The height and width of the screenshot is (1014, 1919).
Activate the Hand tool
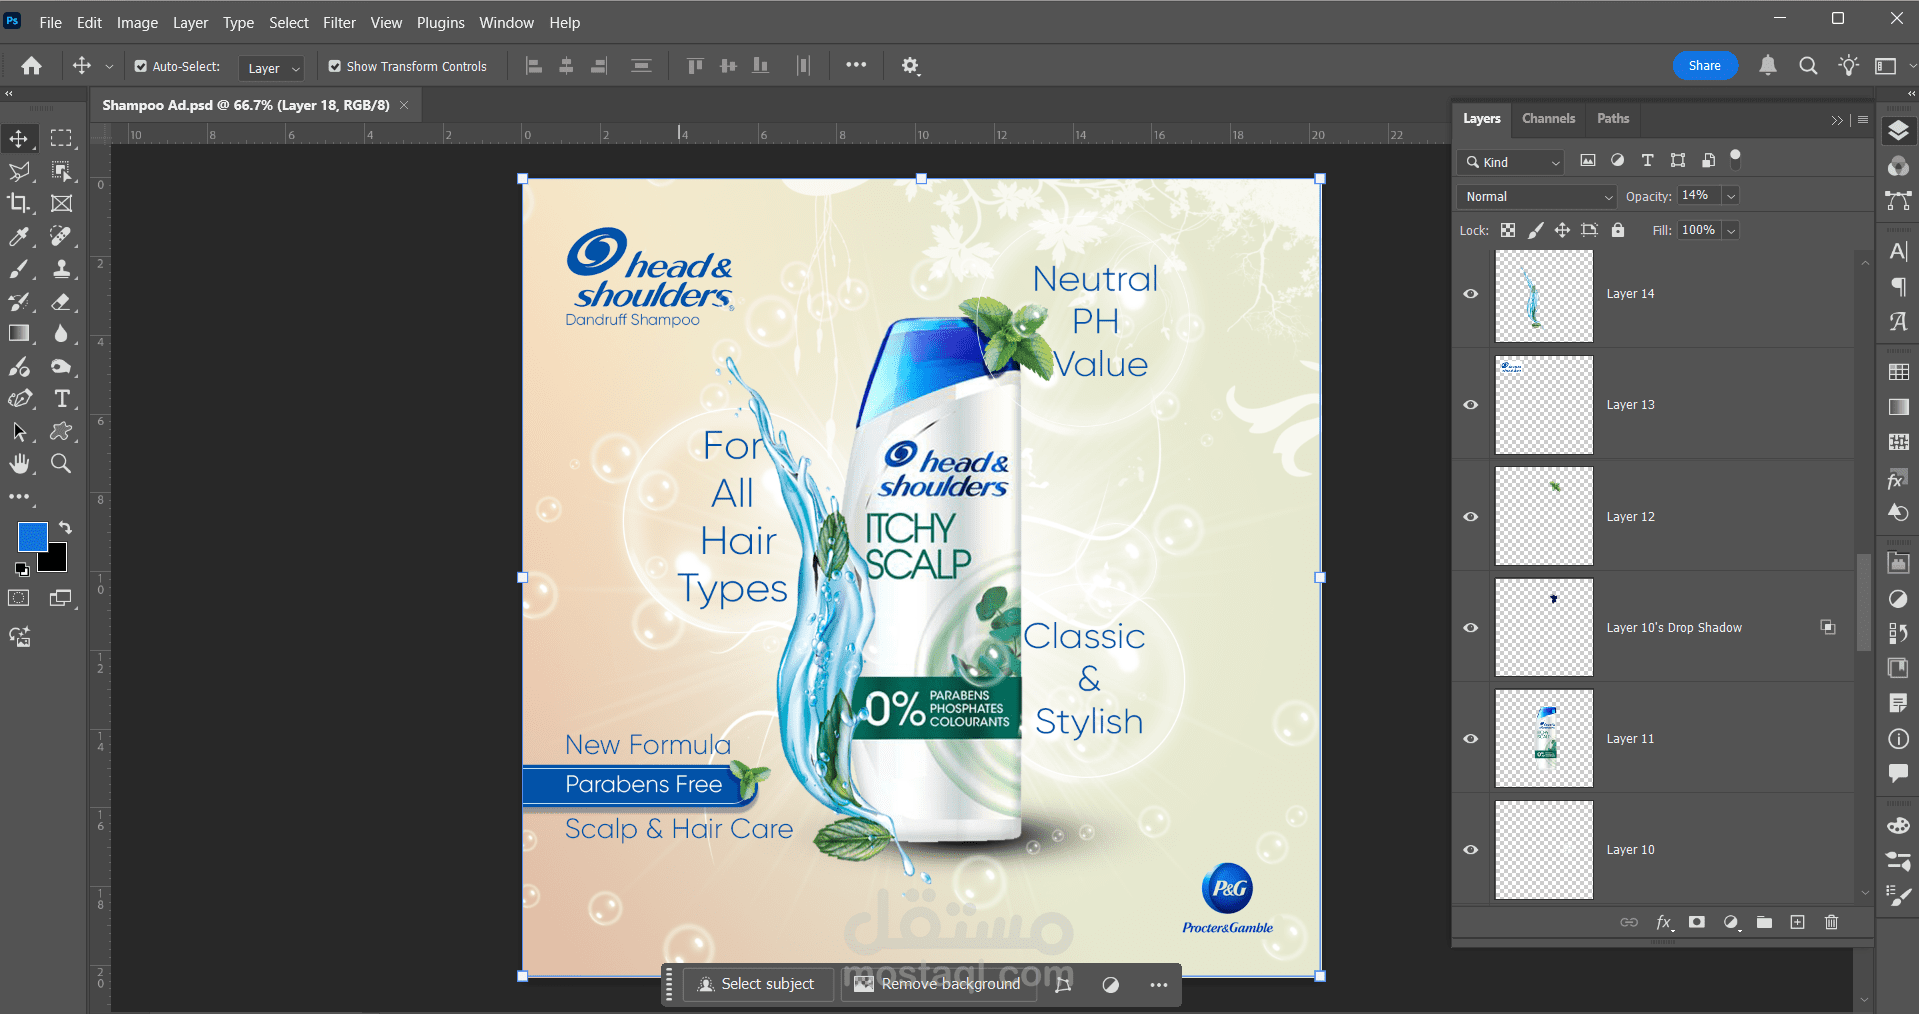[19, 463]
